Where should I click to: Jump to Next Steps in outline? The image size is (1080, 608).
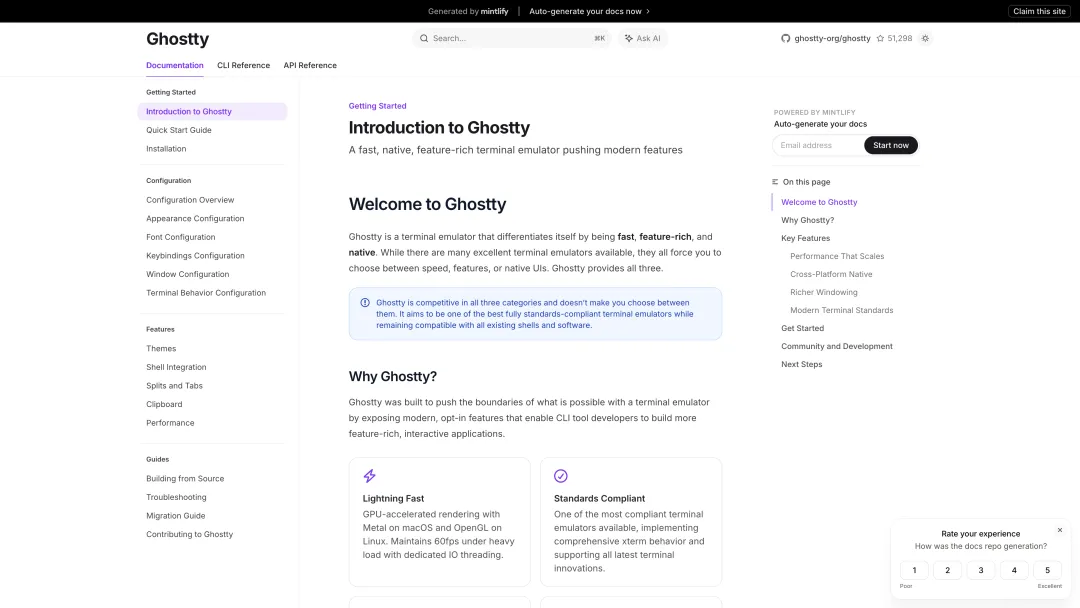point(802,364)
